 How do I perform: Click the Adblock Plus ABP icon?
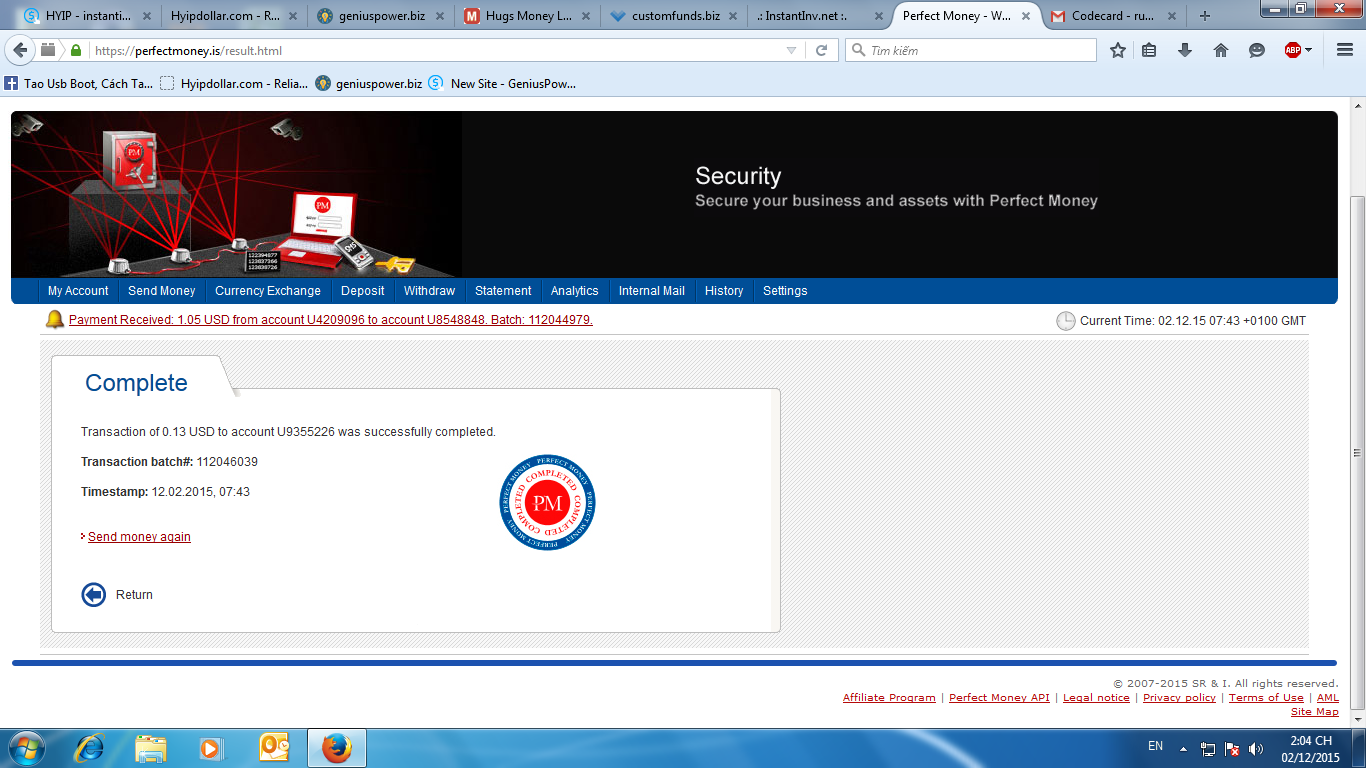point(1292,50)
